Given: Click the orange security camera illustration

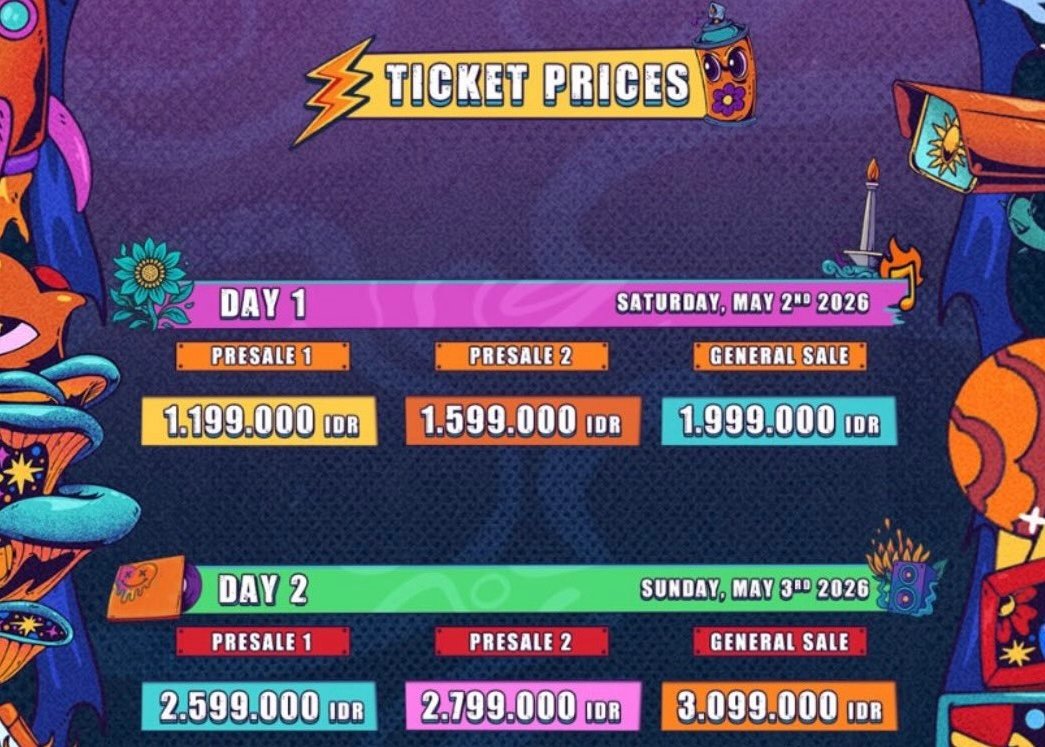Looking at the screenshot, I should point(969,137).
